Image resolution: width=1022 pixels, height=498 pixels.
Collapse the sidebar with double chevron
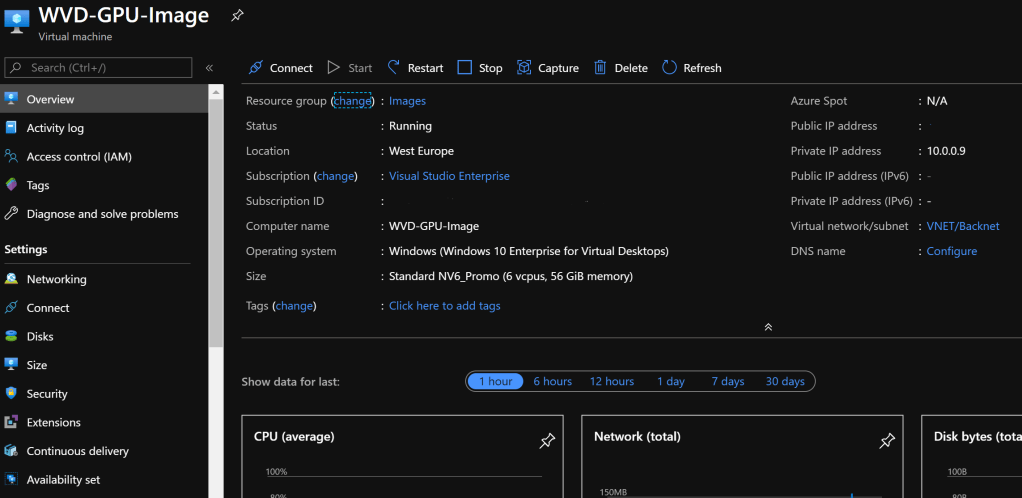point(209,68)
